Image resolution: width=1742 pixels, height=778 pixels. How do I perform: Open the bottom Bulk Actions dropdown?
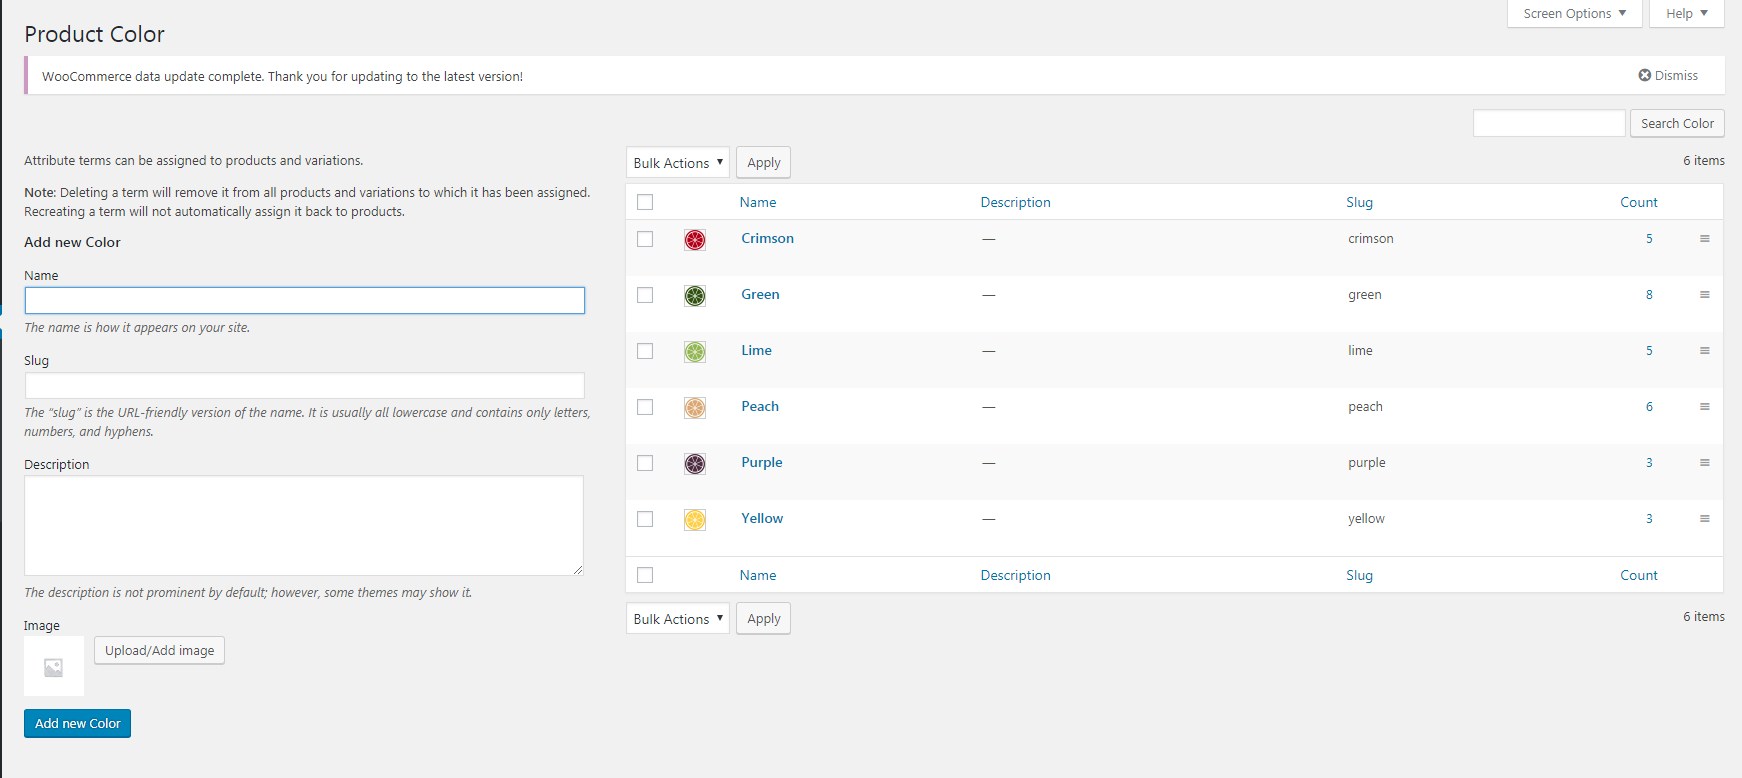(x=678, y=619)
